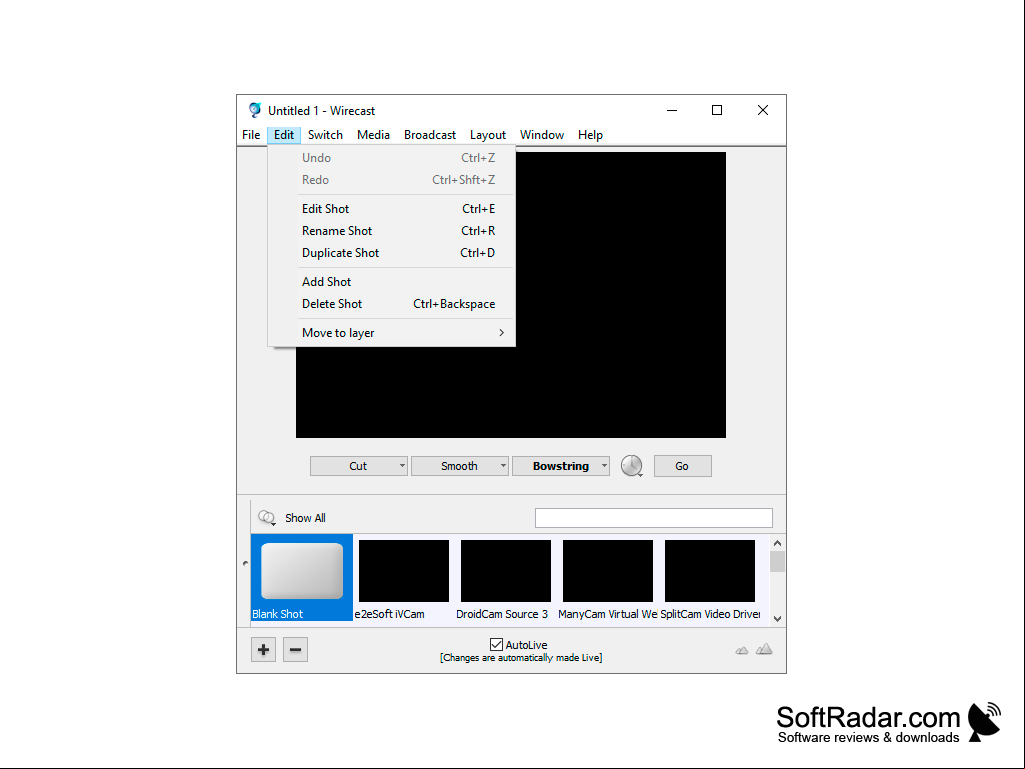This screenshot has height=769, width=1025.
Task: Close the Edit menu
Action: [284, 135]
